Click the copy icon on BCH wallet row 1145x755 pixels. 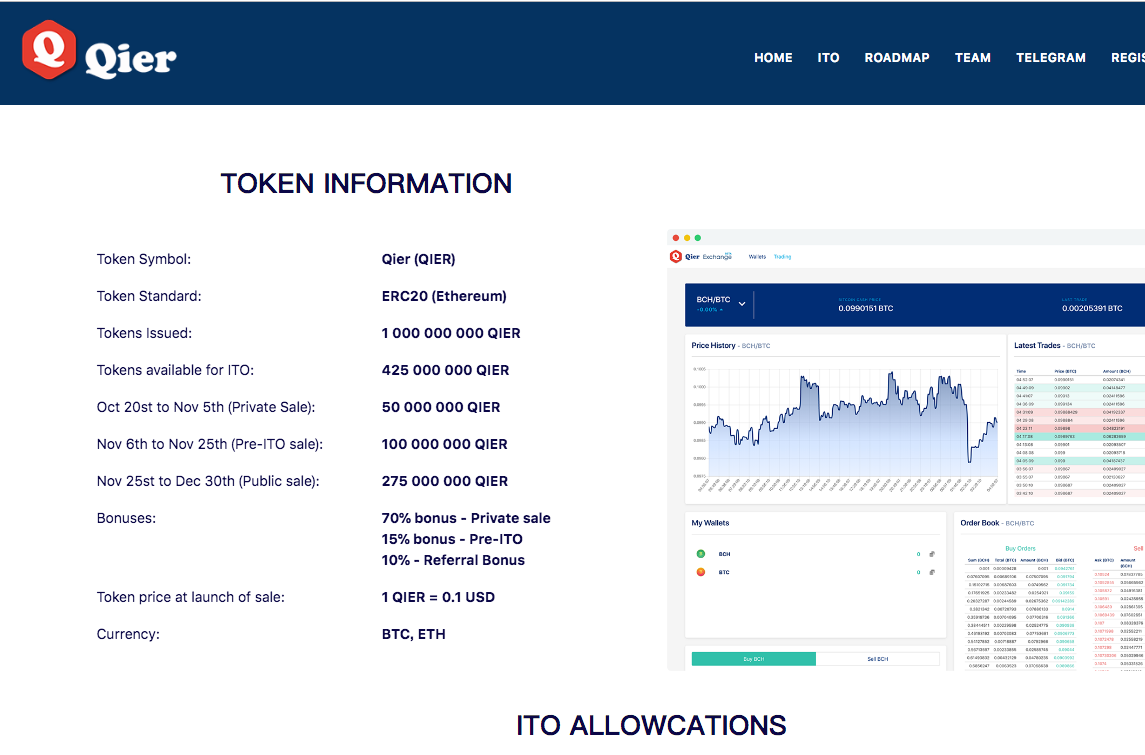tap(932, 554)
